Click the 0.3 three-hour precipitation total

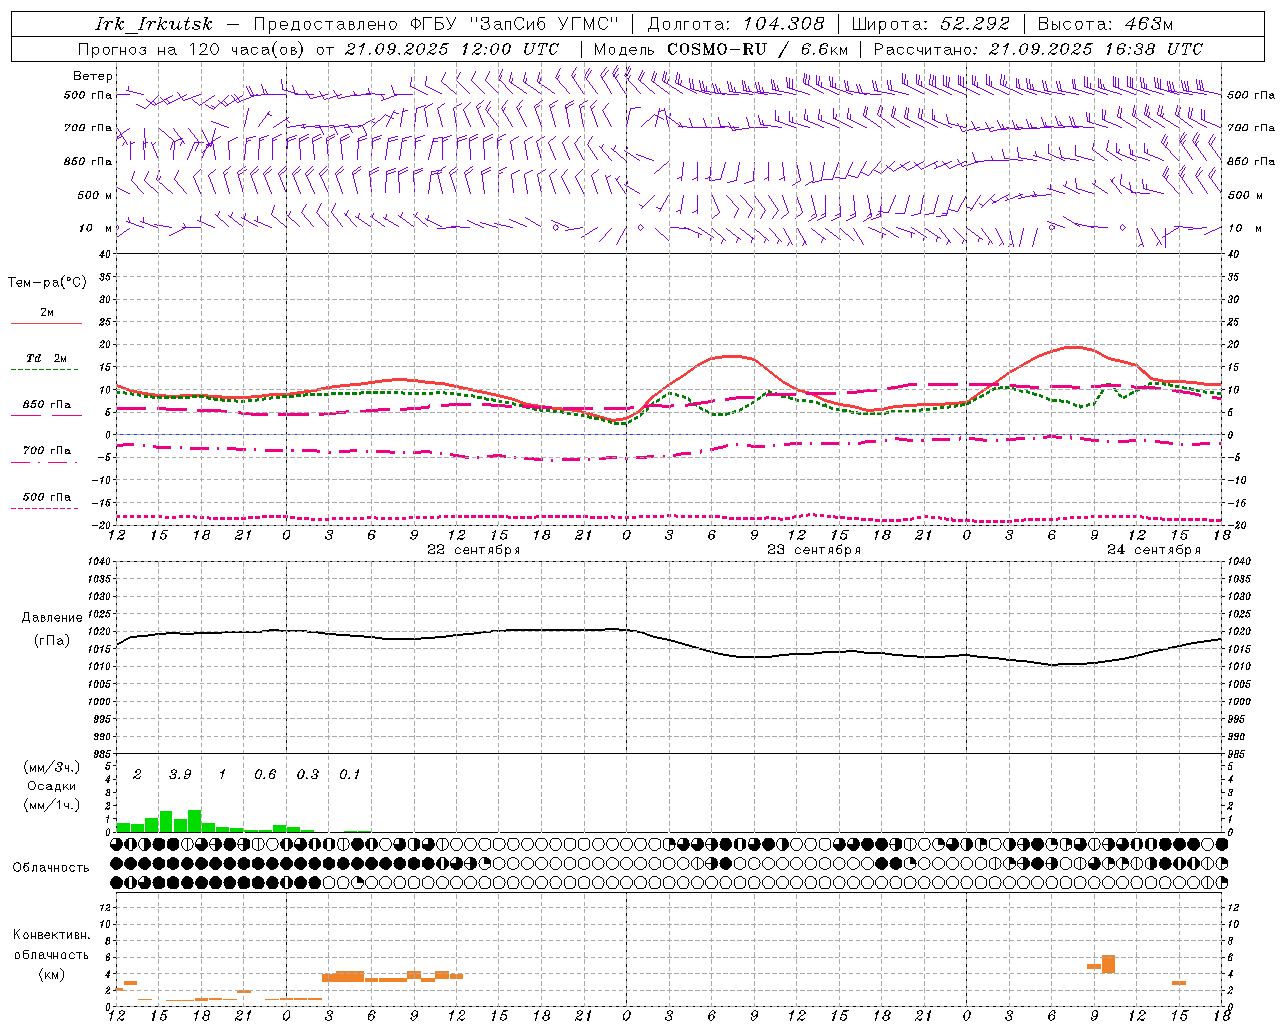(308, 774)
